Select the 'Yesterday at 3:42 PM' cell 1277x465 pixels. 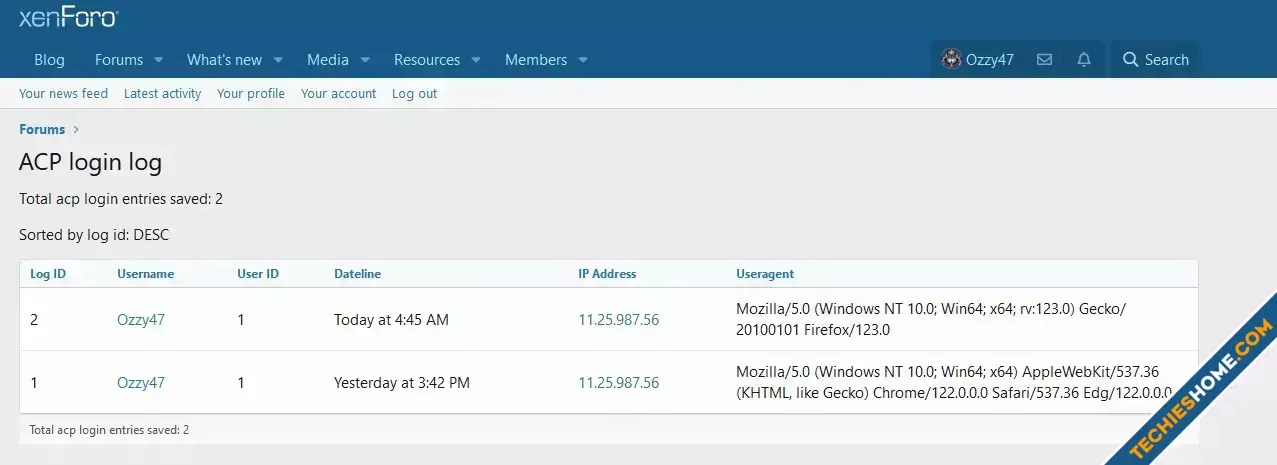coord(402,382)
